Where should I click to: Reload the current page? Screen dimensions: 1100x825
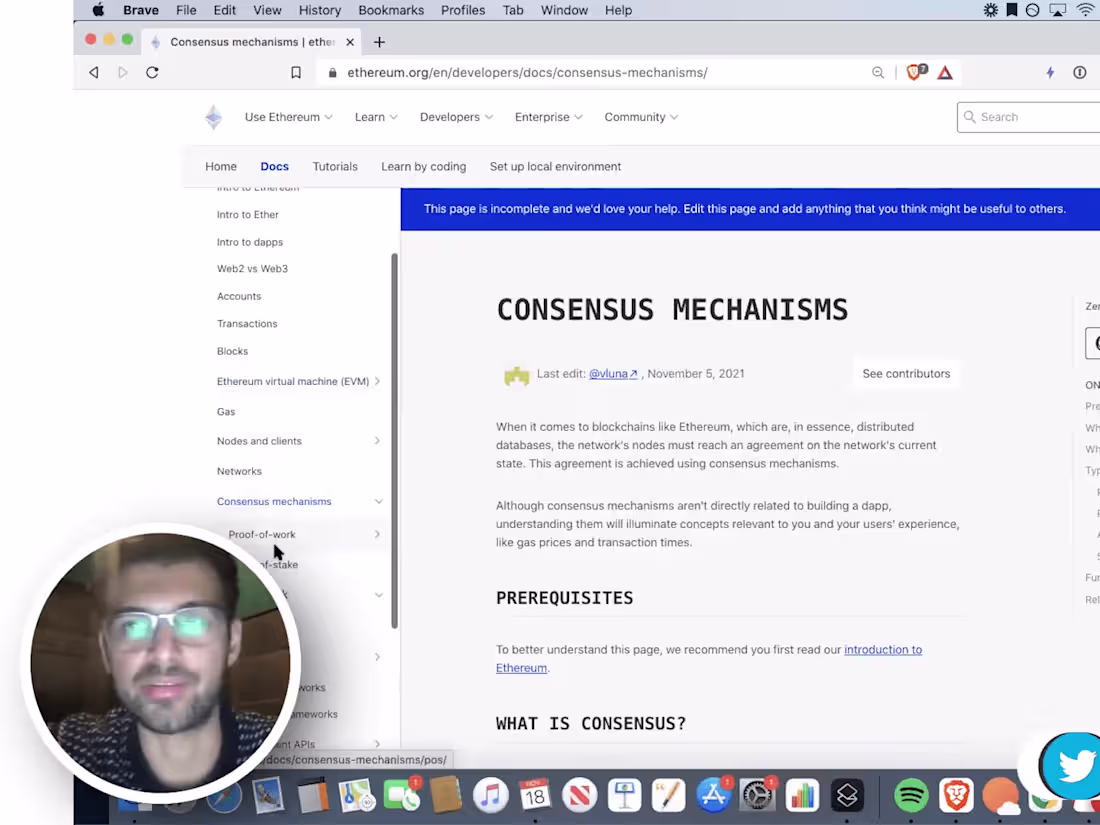pyautogui.click(x=152, y=72)
